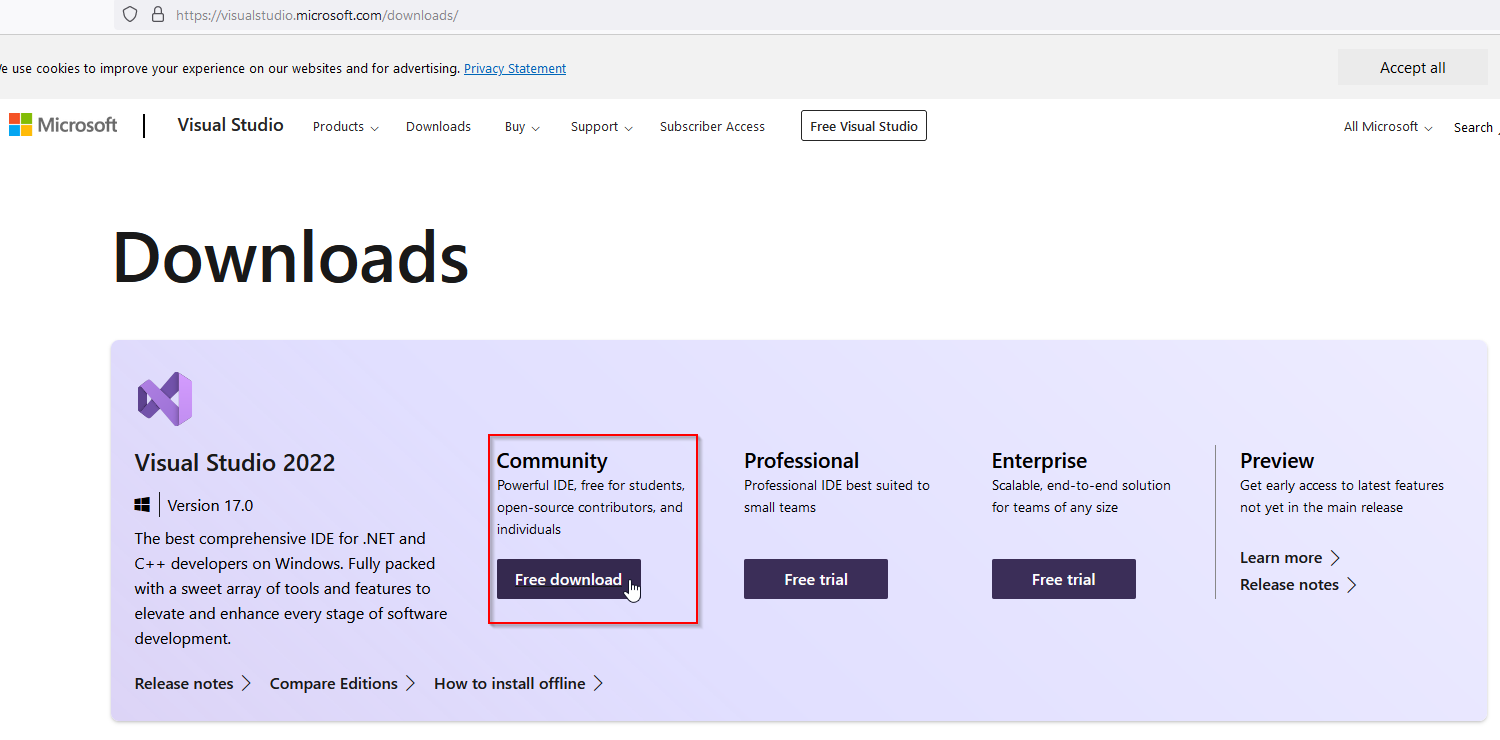Screen dimensions: 1500x740
Task: Open the Privacy Statement link
Action: tap(515, 68)
